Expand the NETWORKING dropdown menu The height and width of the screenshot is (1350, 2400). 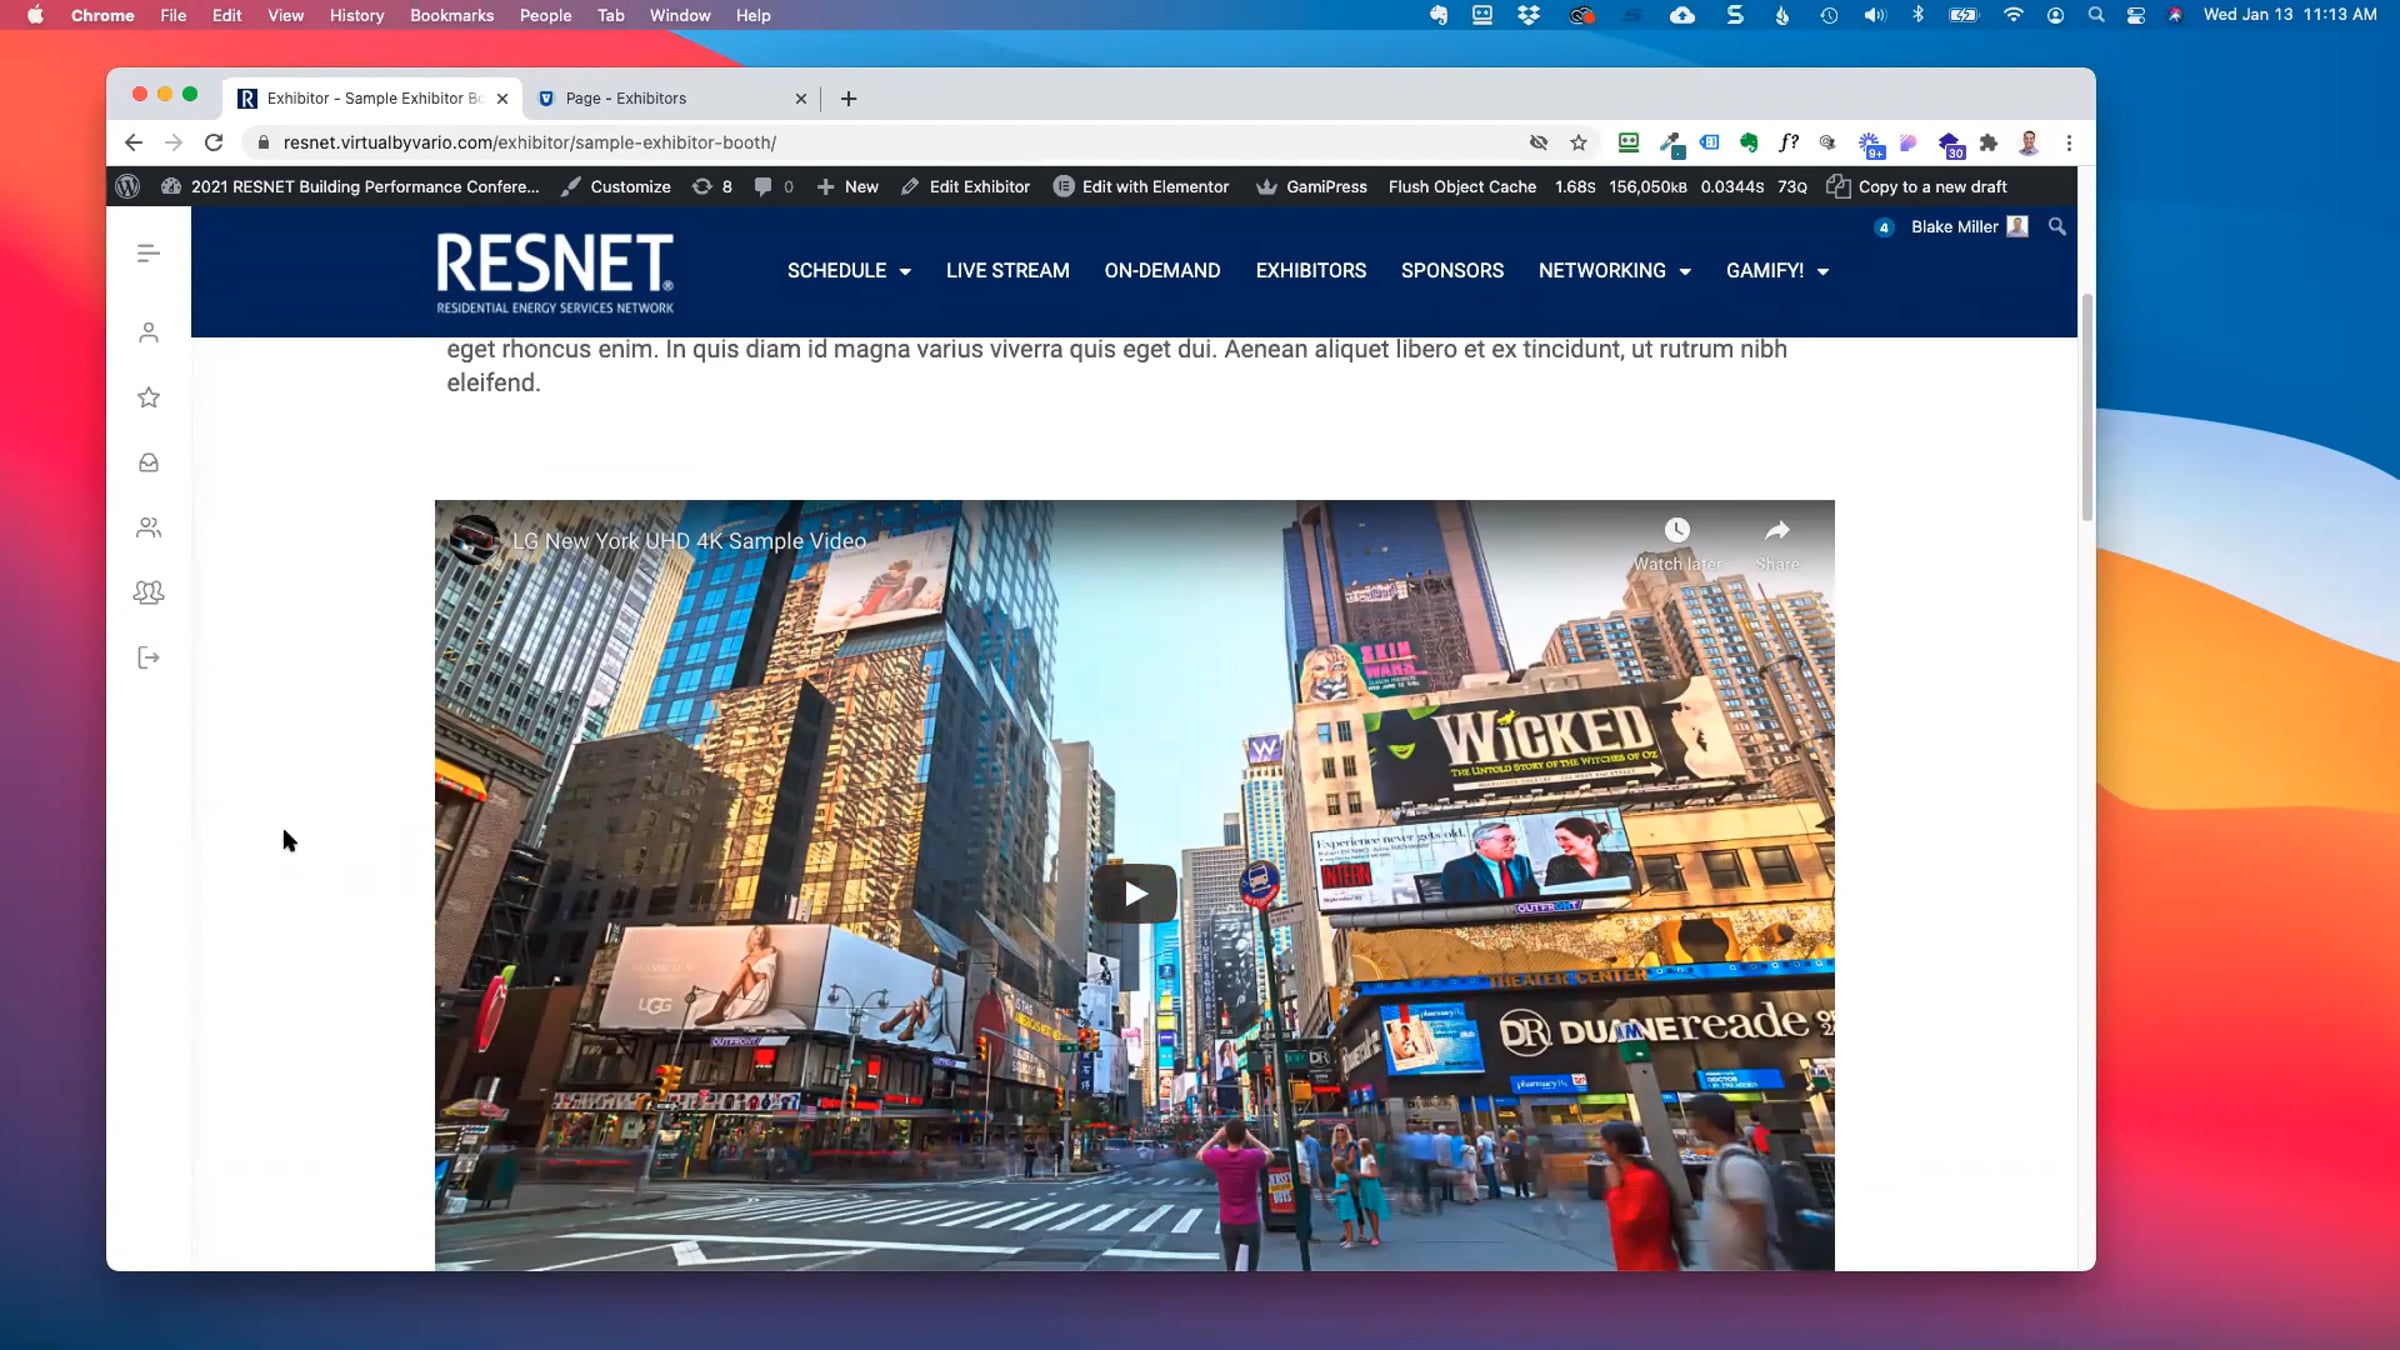tap(1614, 271)
